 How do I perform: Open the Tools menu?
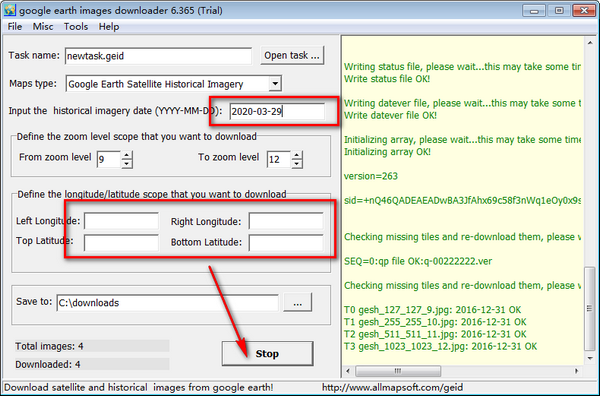76,27
